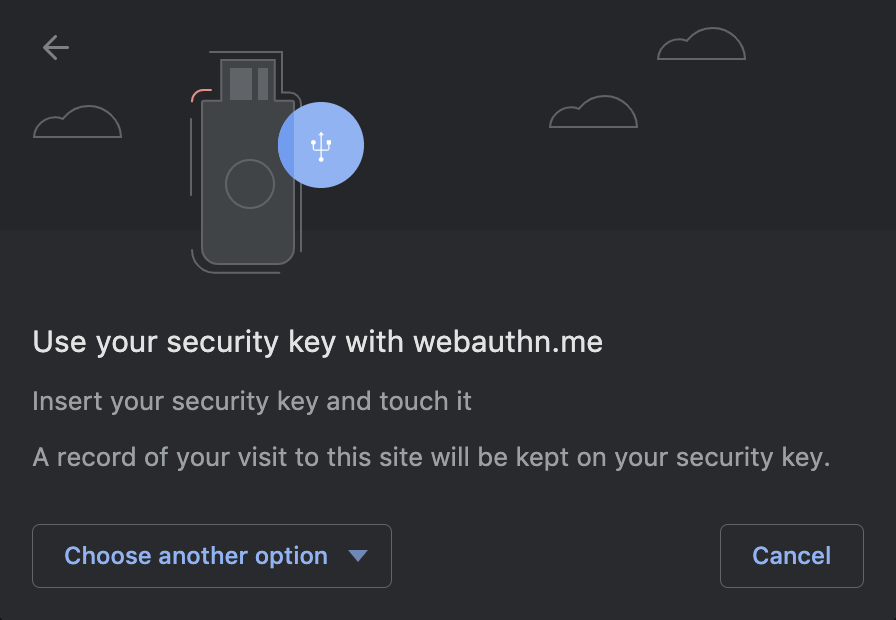This screenshot has height=620, width=896.
Task: Cancel the security key prompt
Action: (791, 556)
